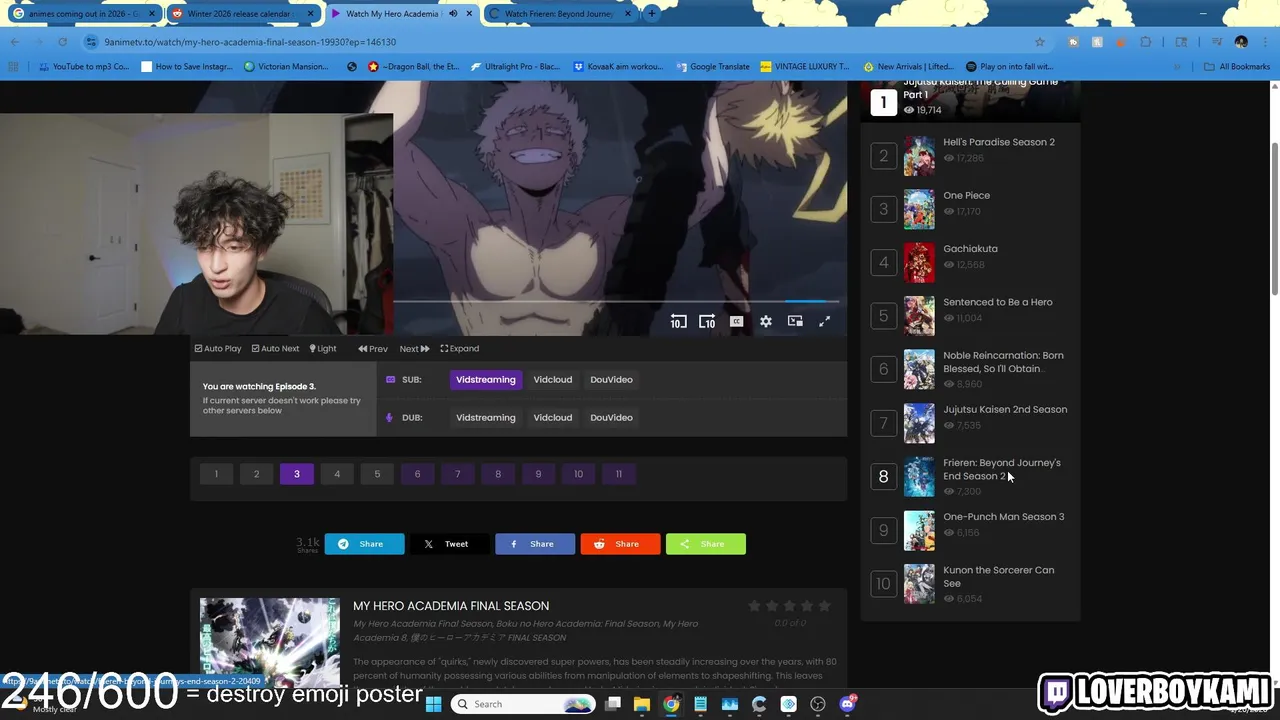Bookmark this page star icon

click(1040, 42)
